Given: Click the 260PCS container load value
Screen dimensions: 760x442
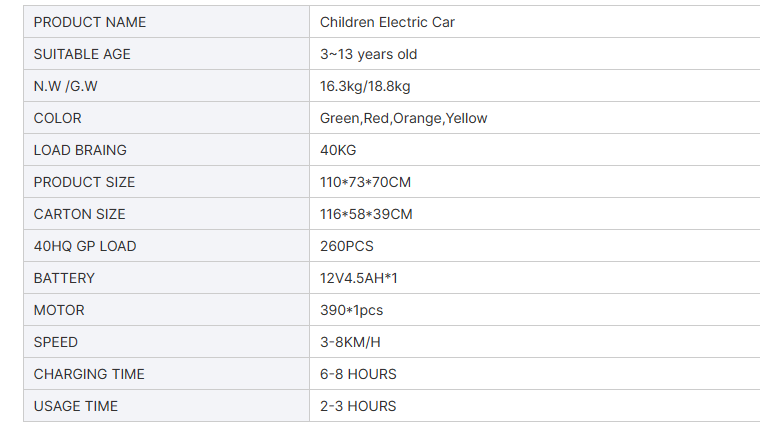Looking at the screenshot, I should click(347, 246).
